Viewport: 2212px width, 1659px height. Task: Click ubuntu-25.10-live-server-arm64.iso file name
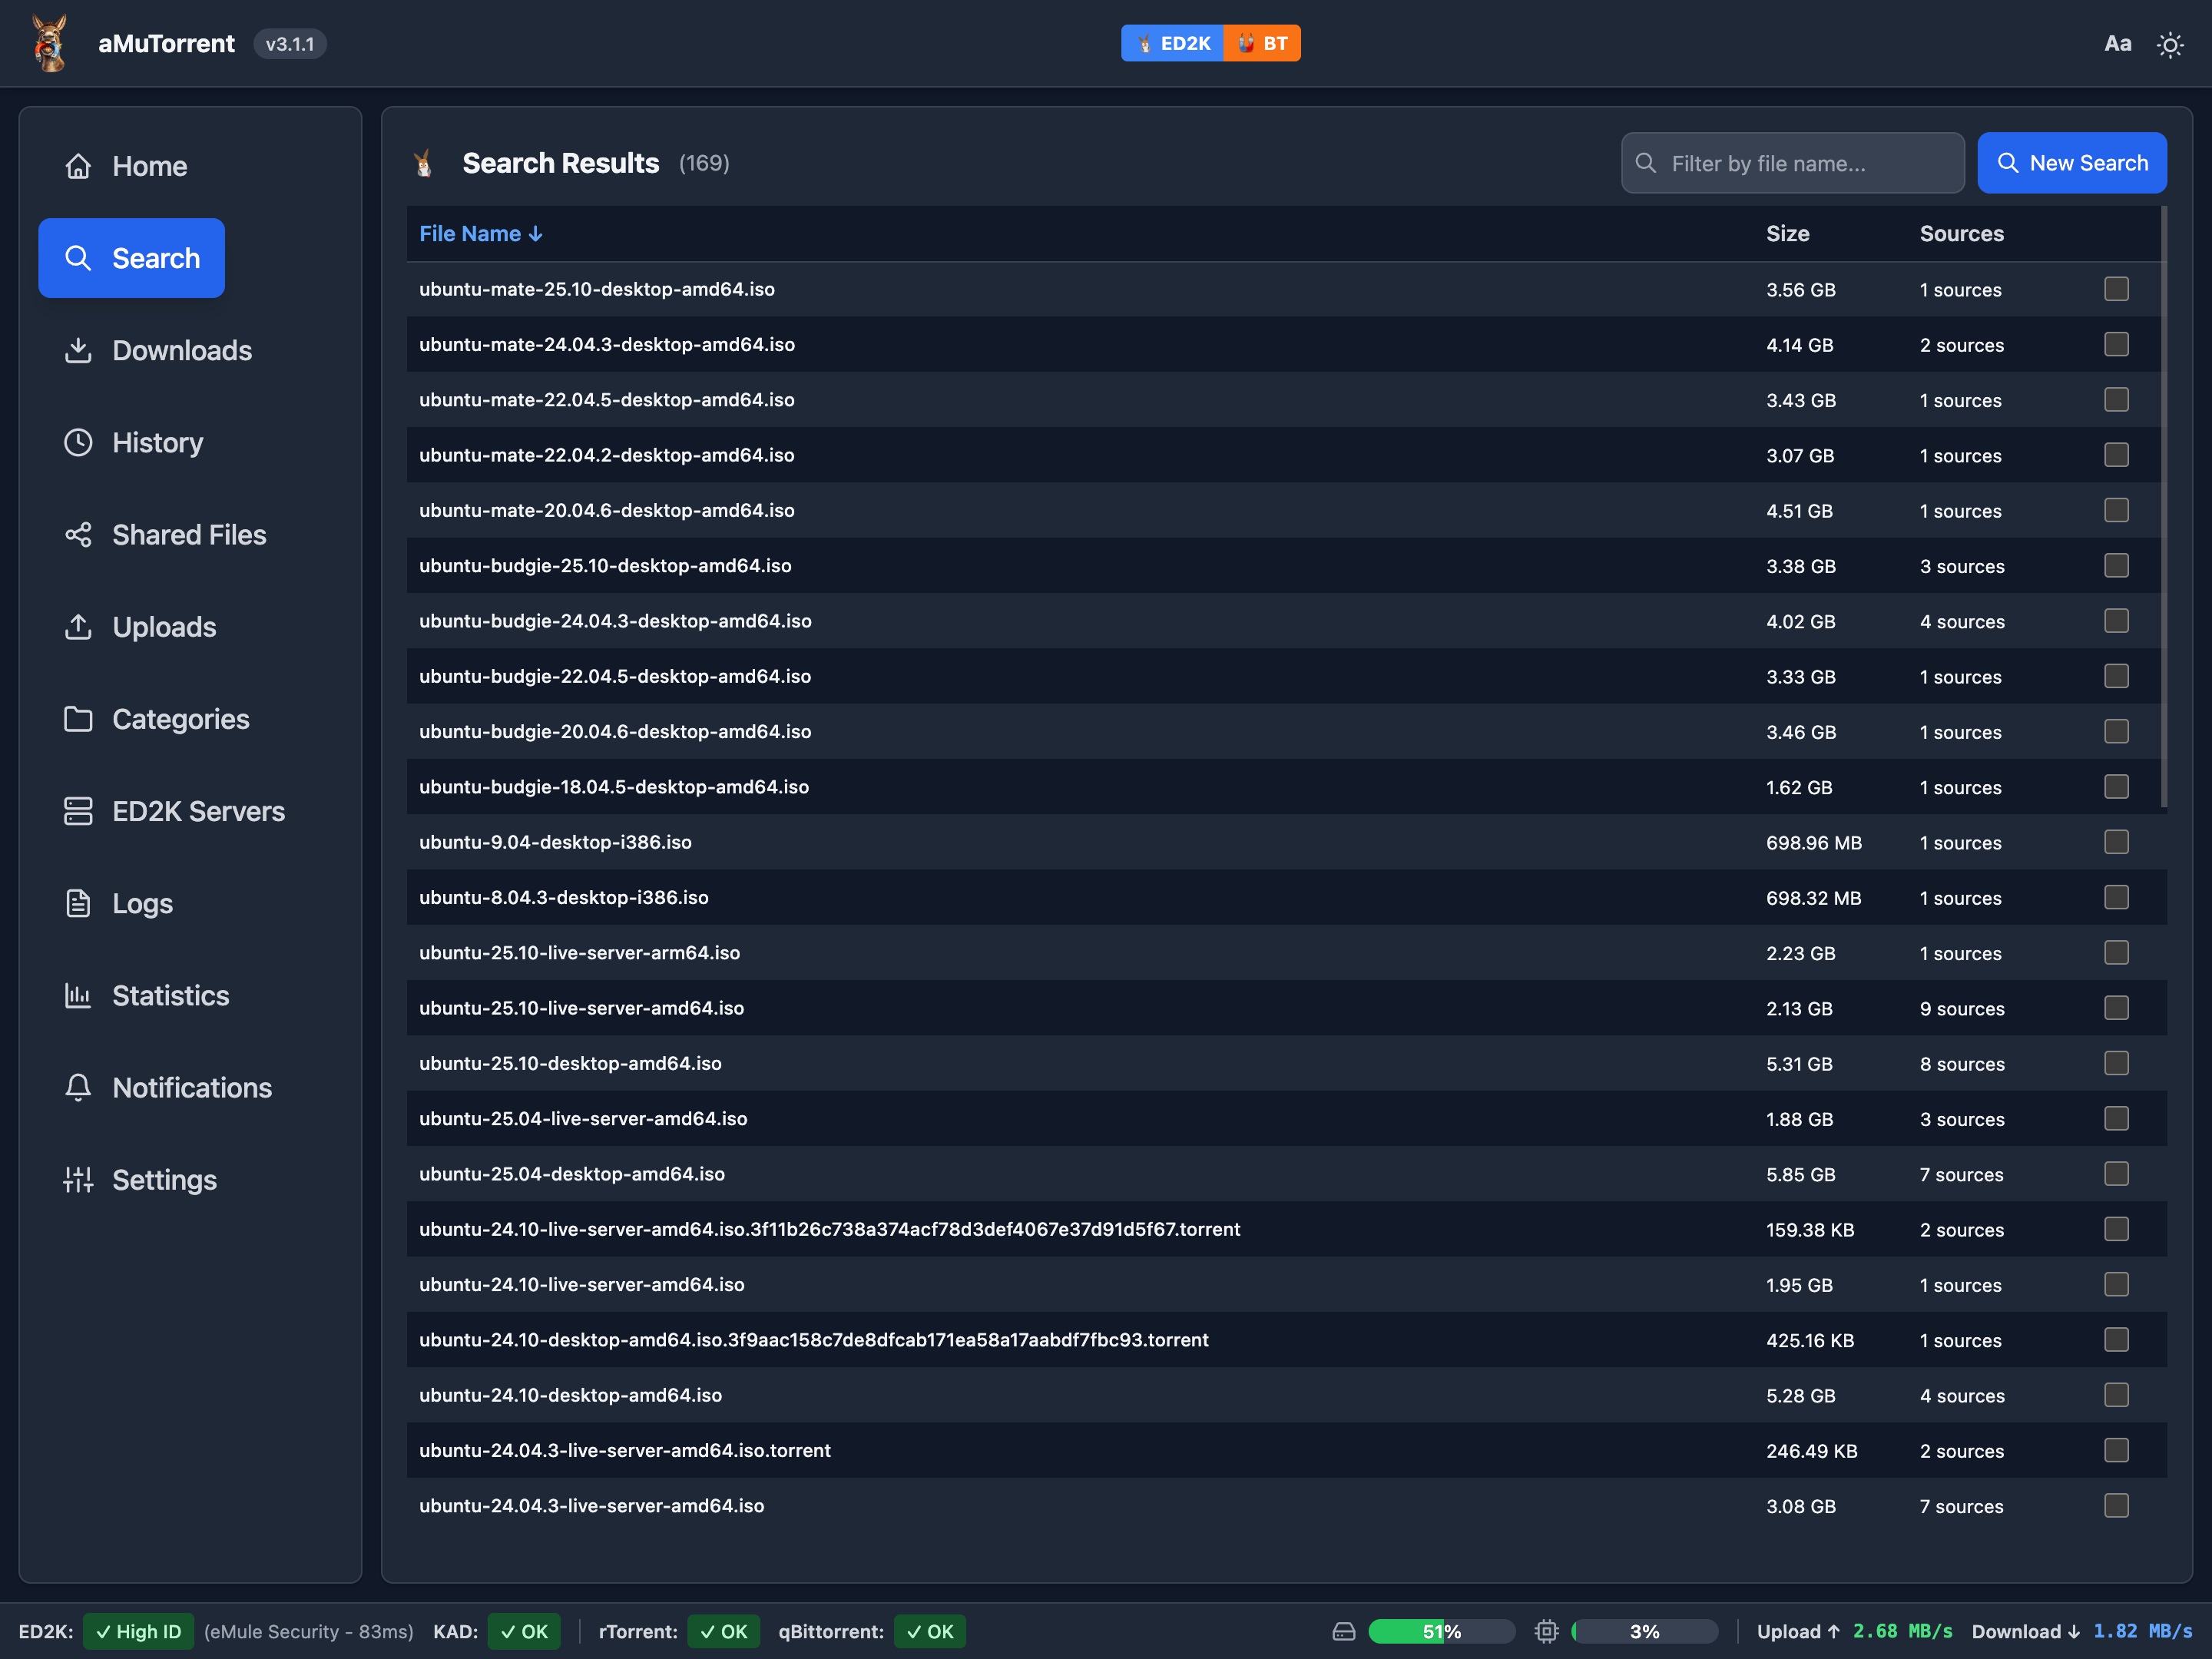point(579,953)
